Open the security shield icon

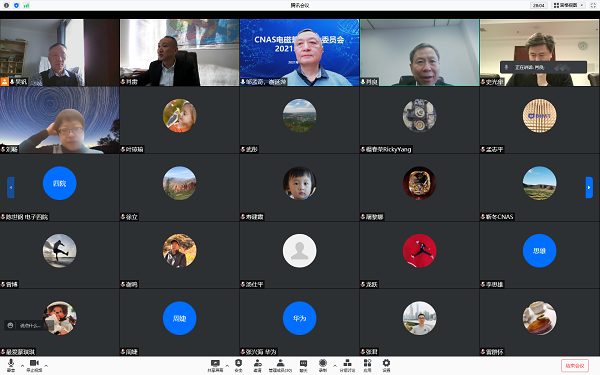(x=238, y=365)
